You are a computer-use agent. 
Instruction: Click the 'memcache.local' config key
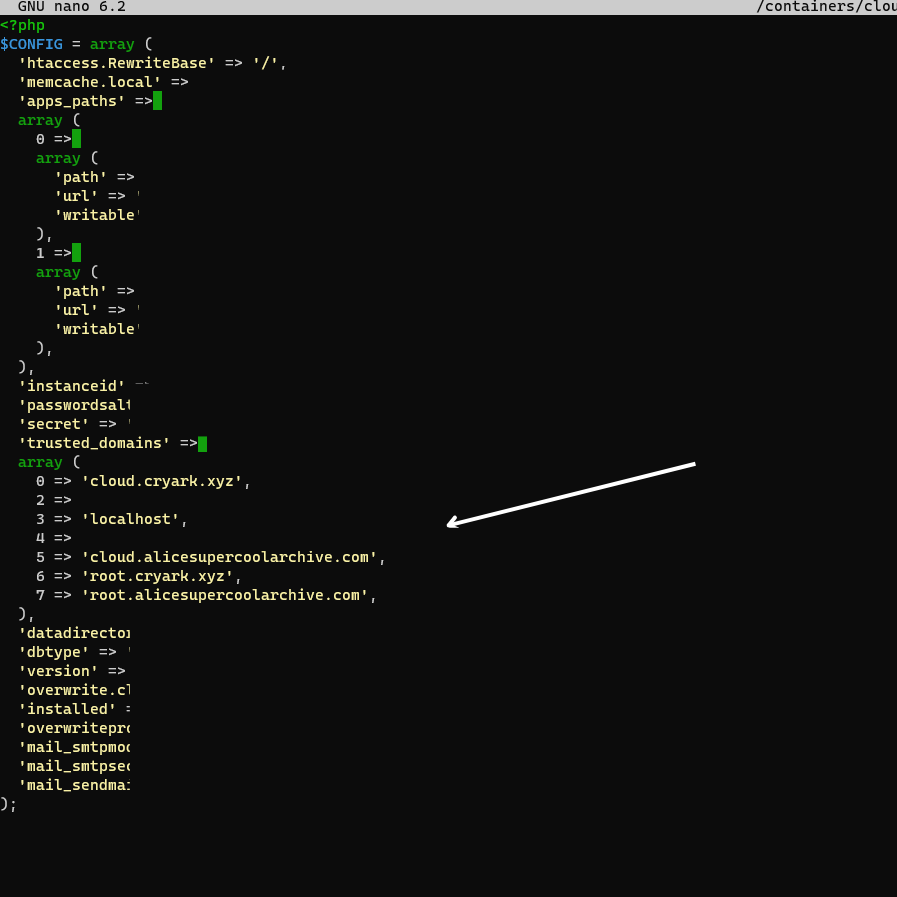tap(89, 82)
